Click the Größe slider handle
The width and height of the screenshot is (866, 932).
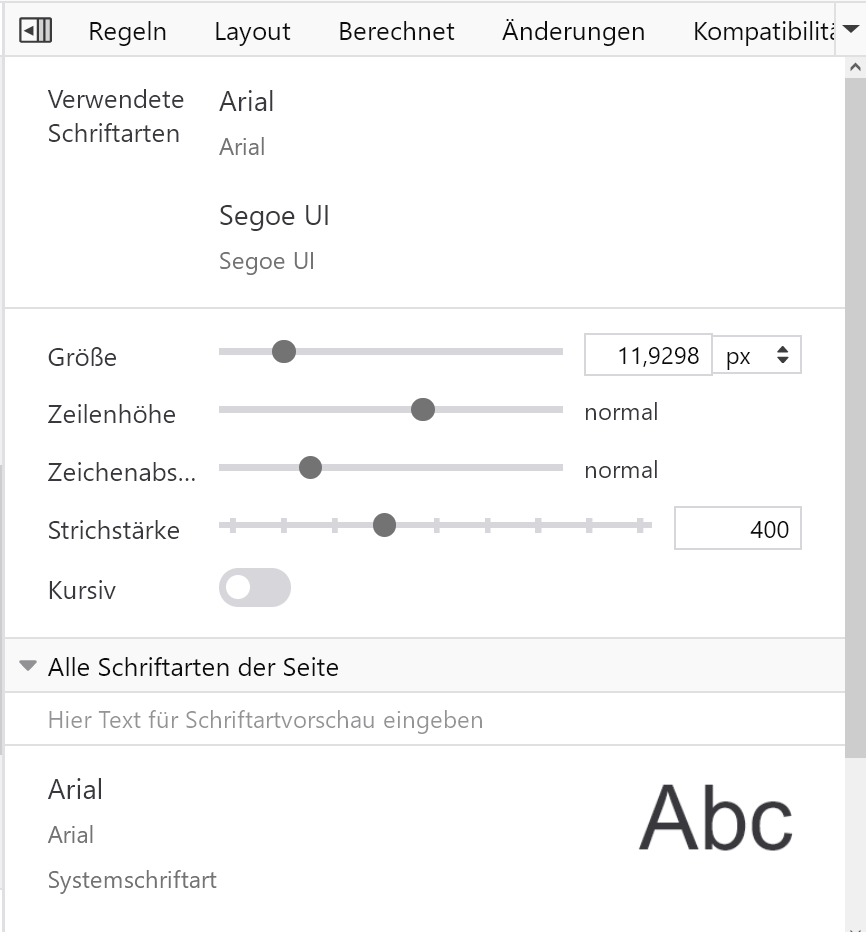[x=284, y=351]
